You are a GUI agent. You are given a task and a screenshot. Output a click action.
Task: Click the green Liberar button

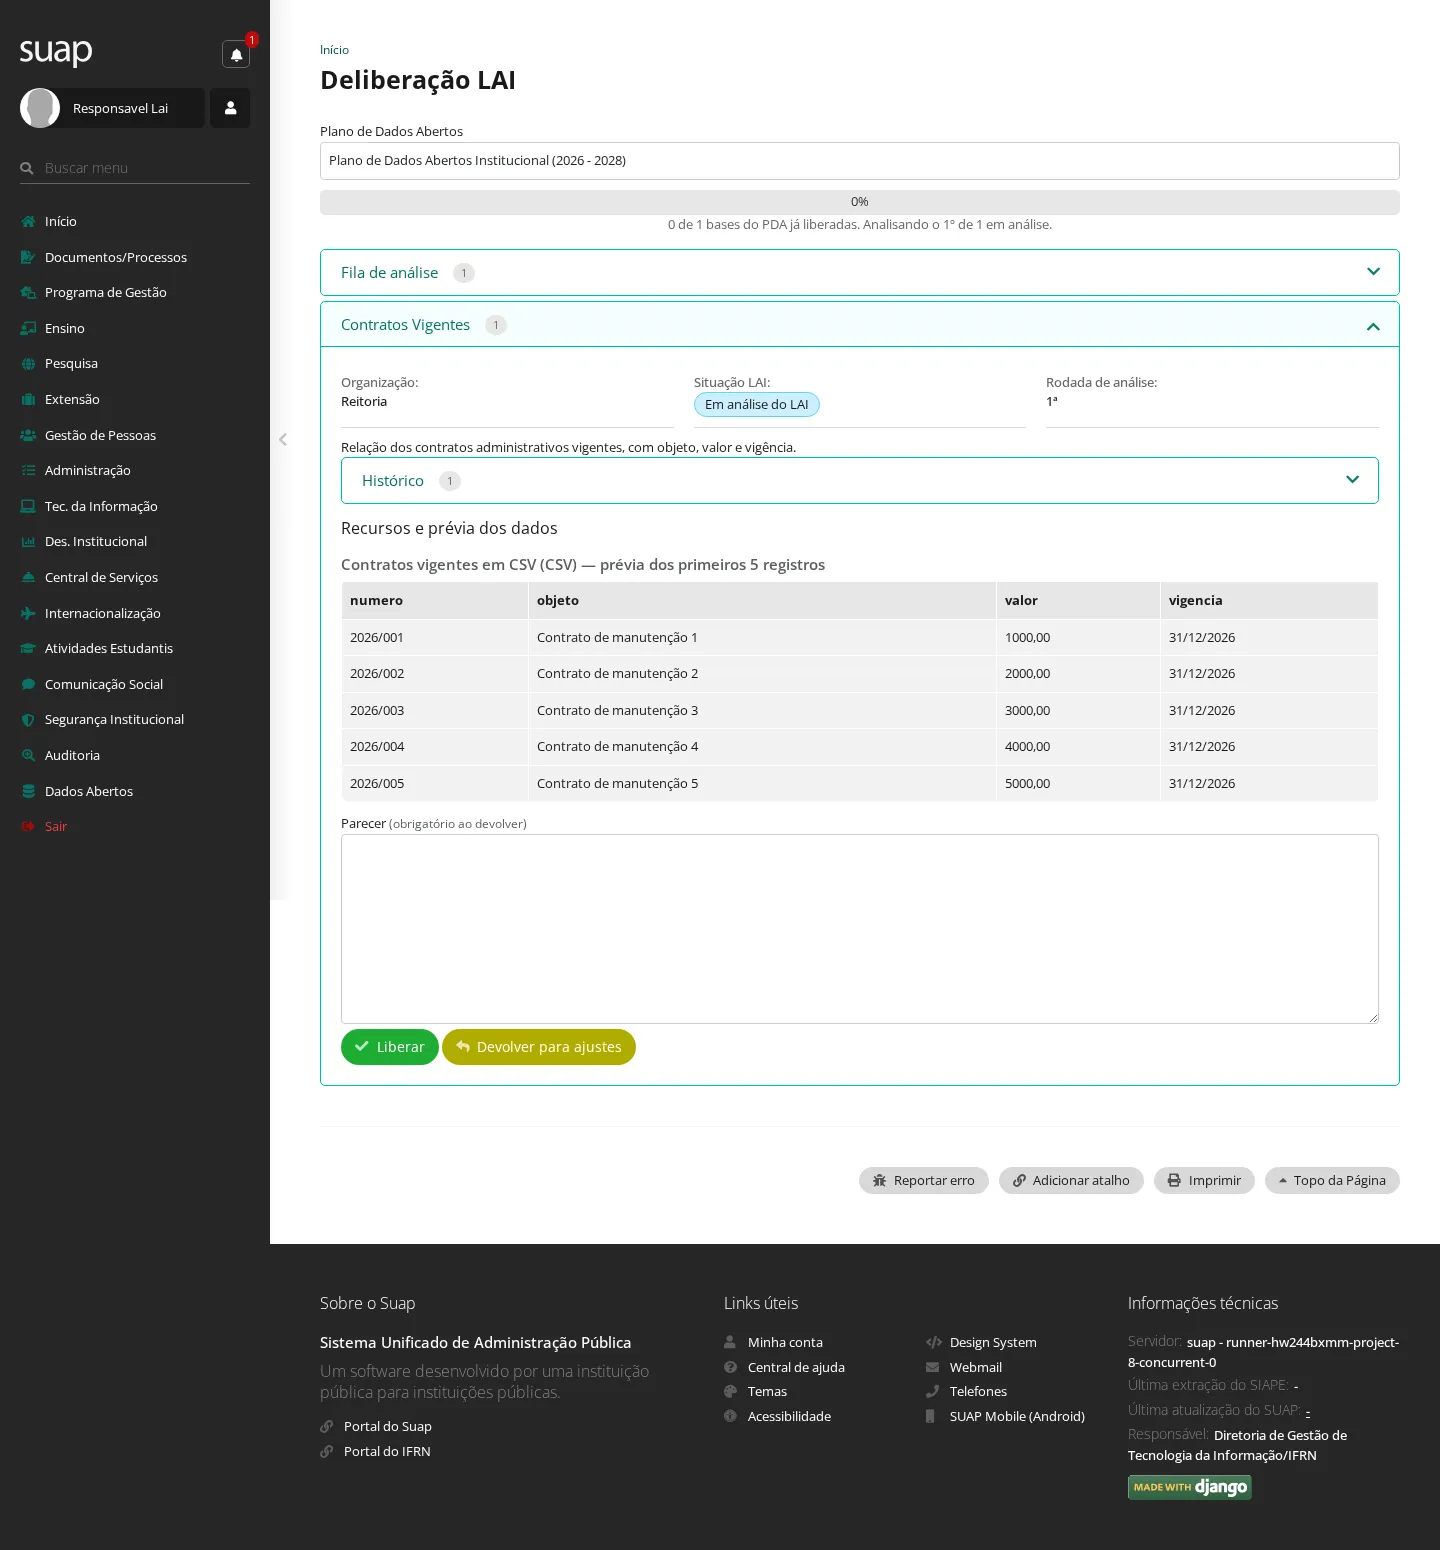(389, 1047)
